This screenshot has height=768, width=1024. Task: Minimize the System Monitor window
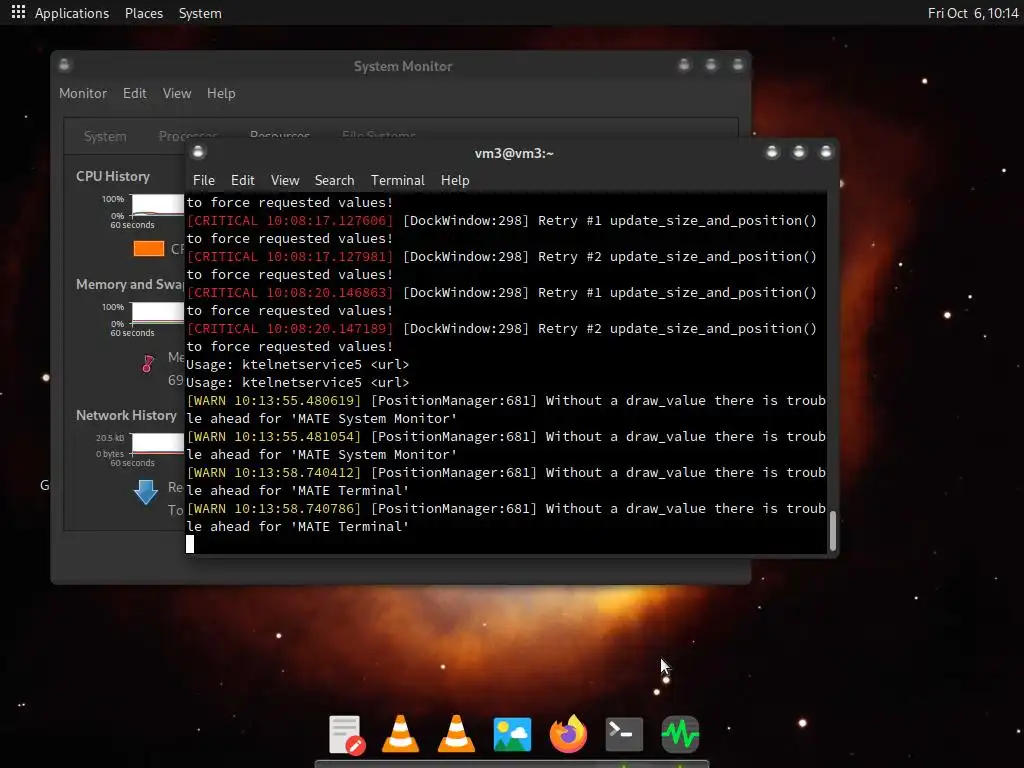pos(684,65)
